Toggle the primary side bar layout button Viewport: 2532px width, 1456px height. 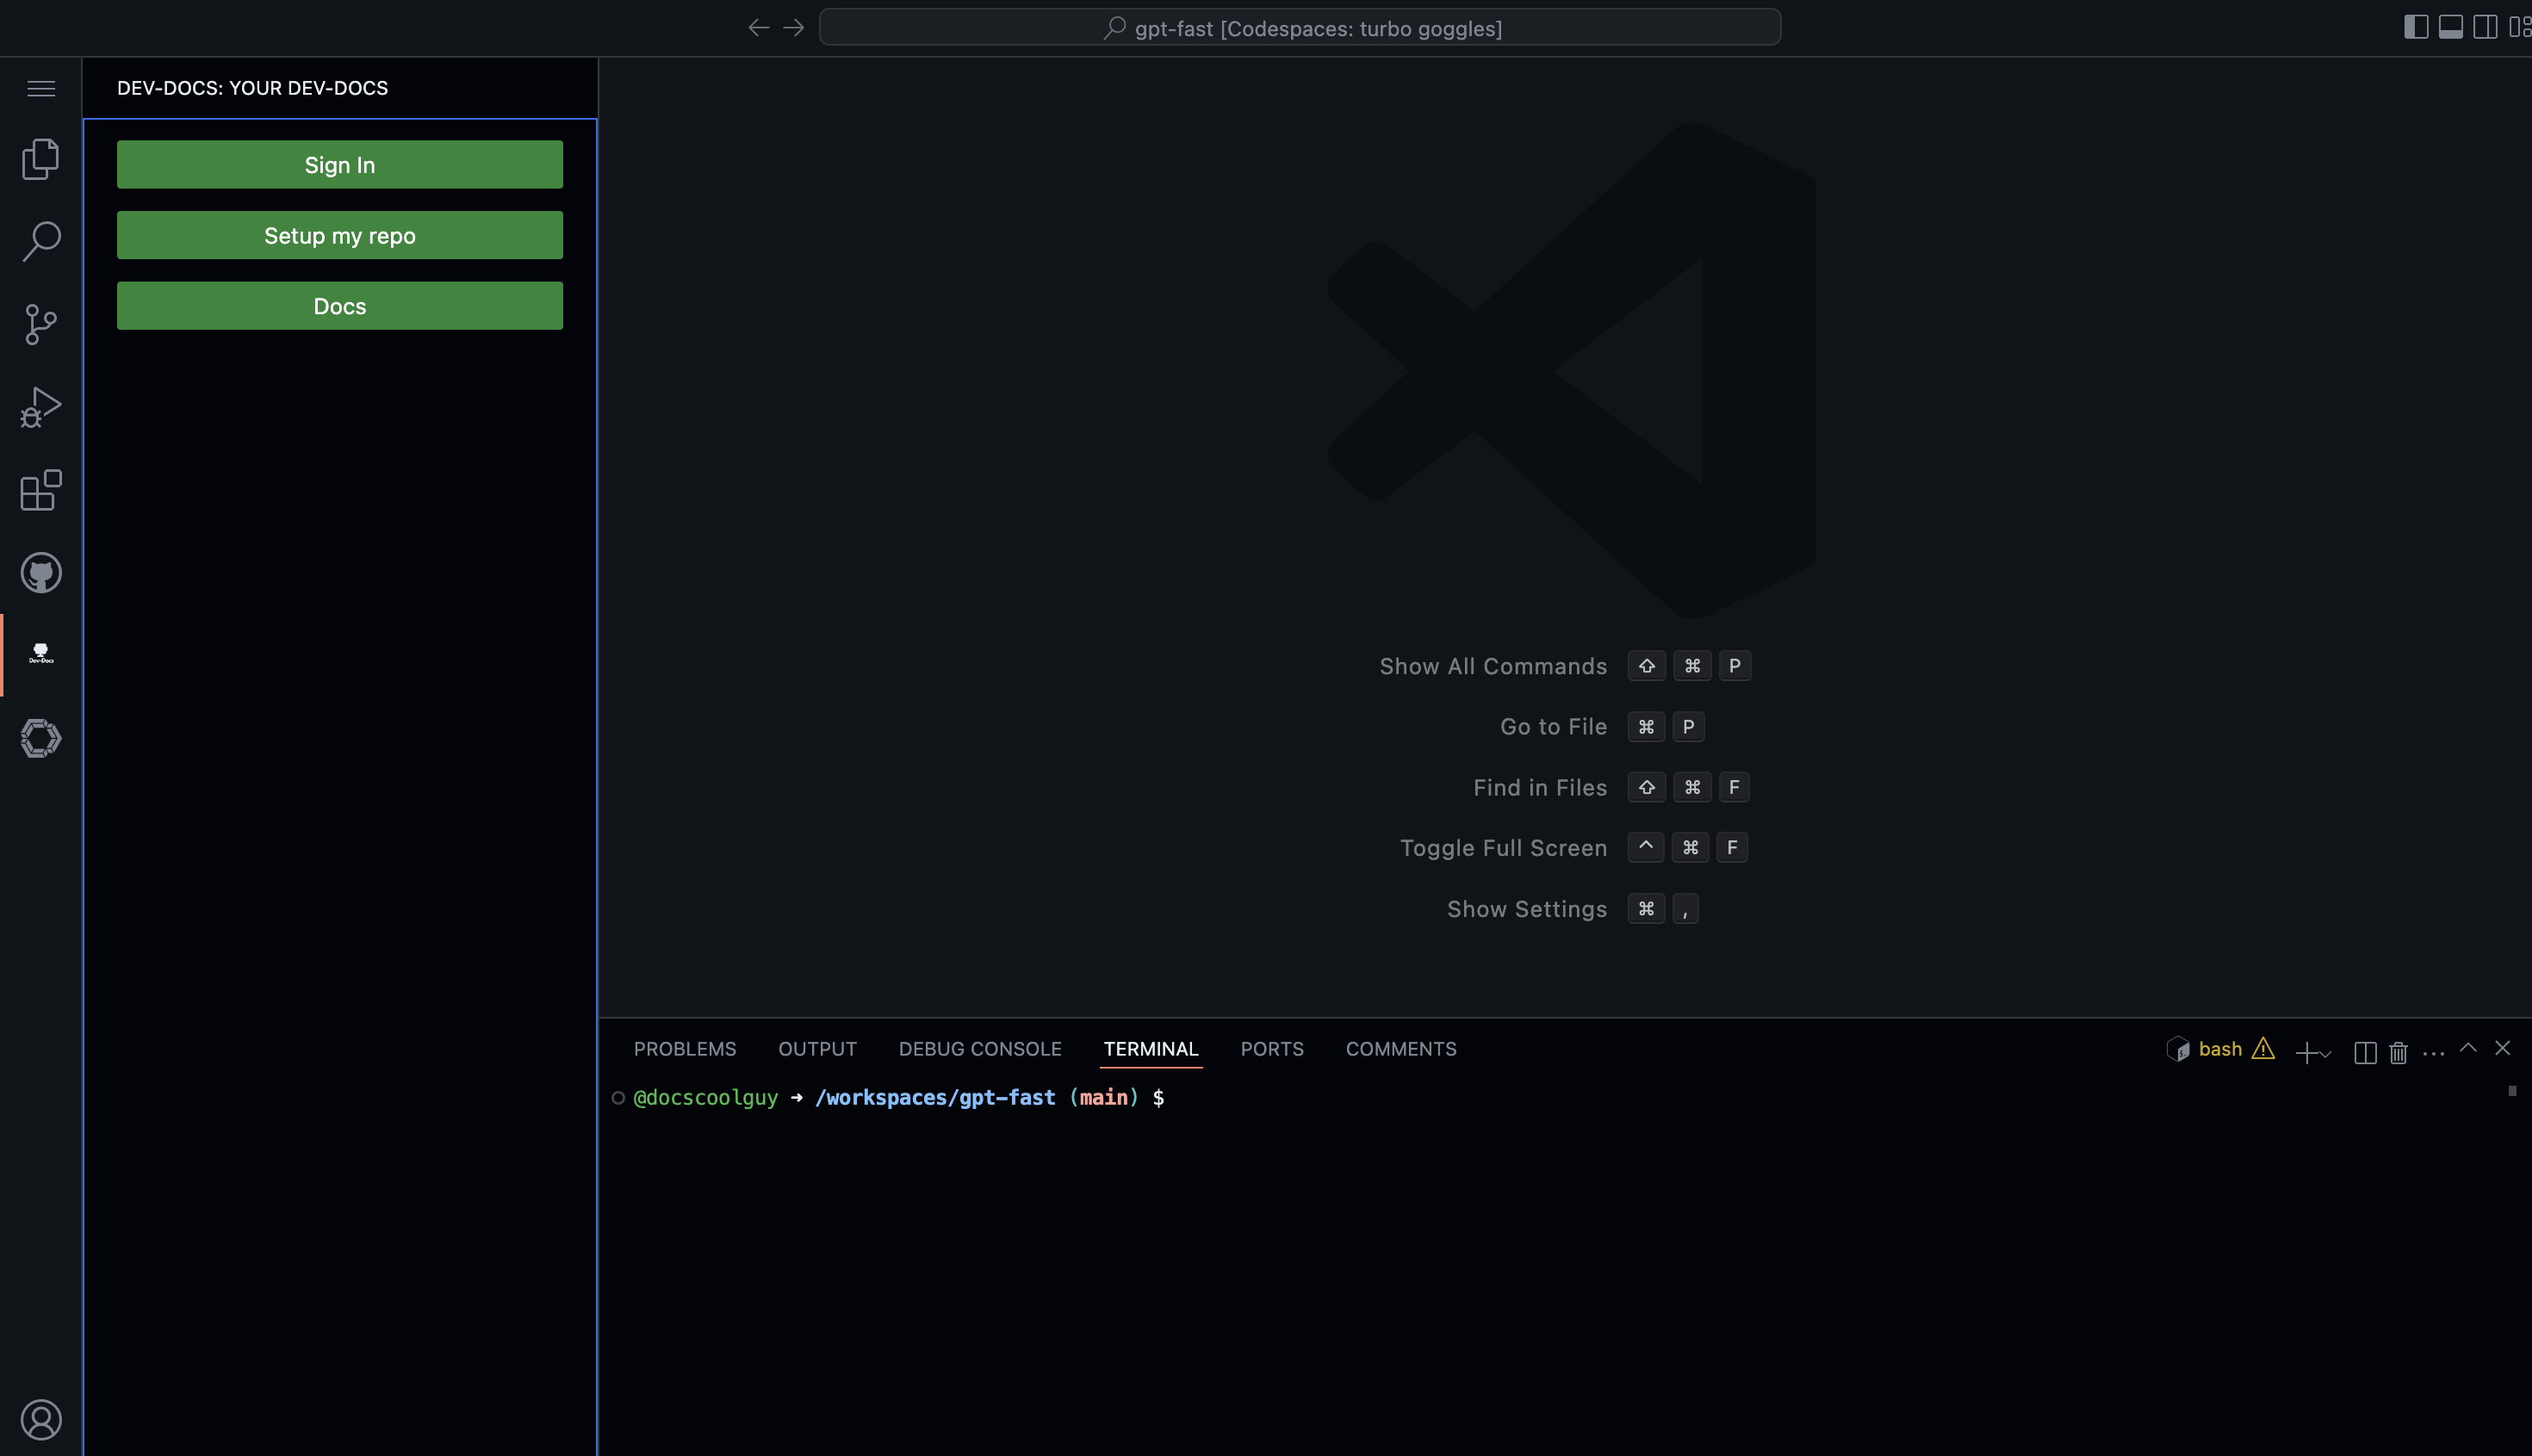point(2415,27)
